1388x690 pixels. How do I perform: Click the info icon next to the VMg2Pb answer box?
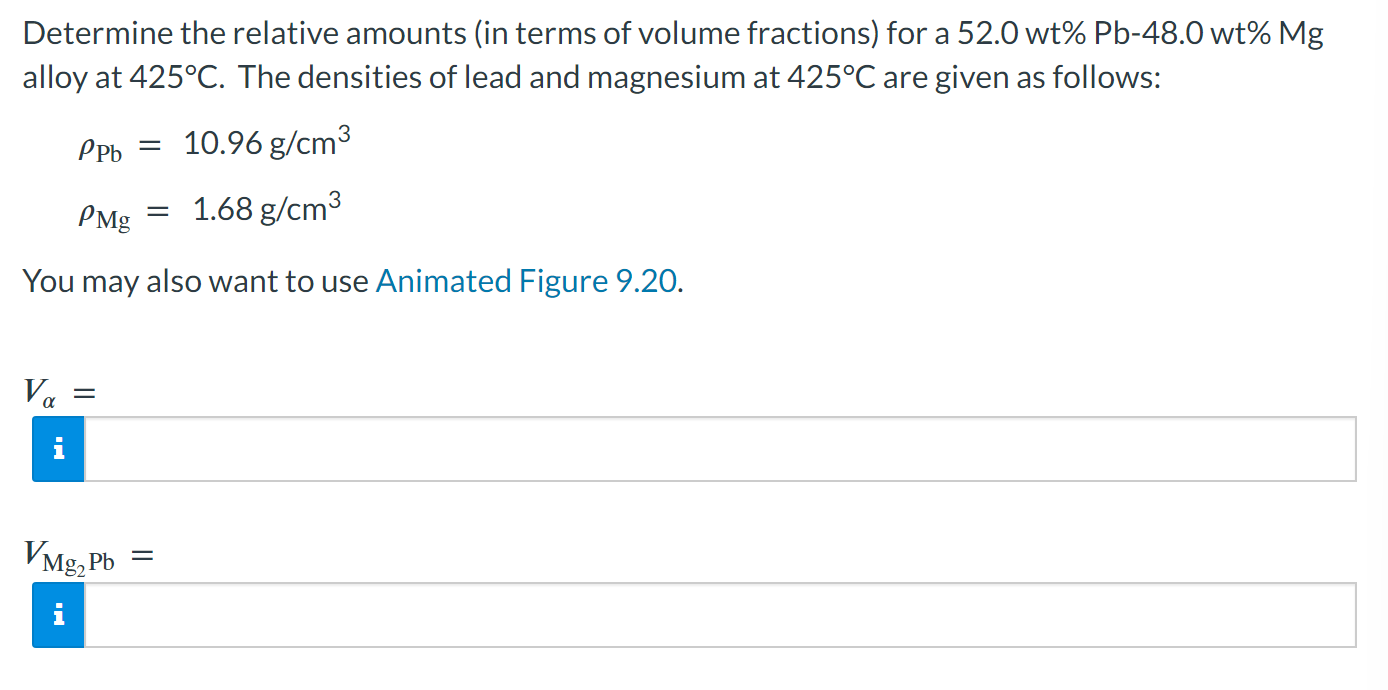point(58,615)
